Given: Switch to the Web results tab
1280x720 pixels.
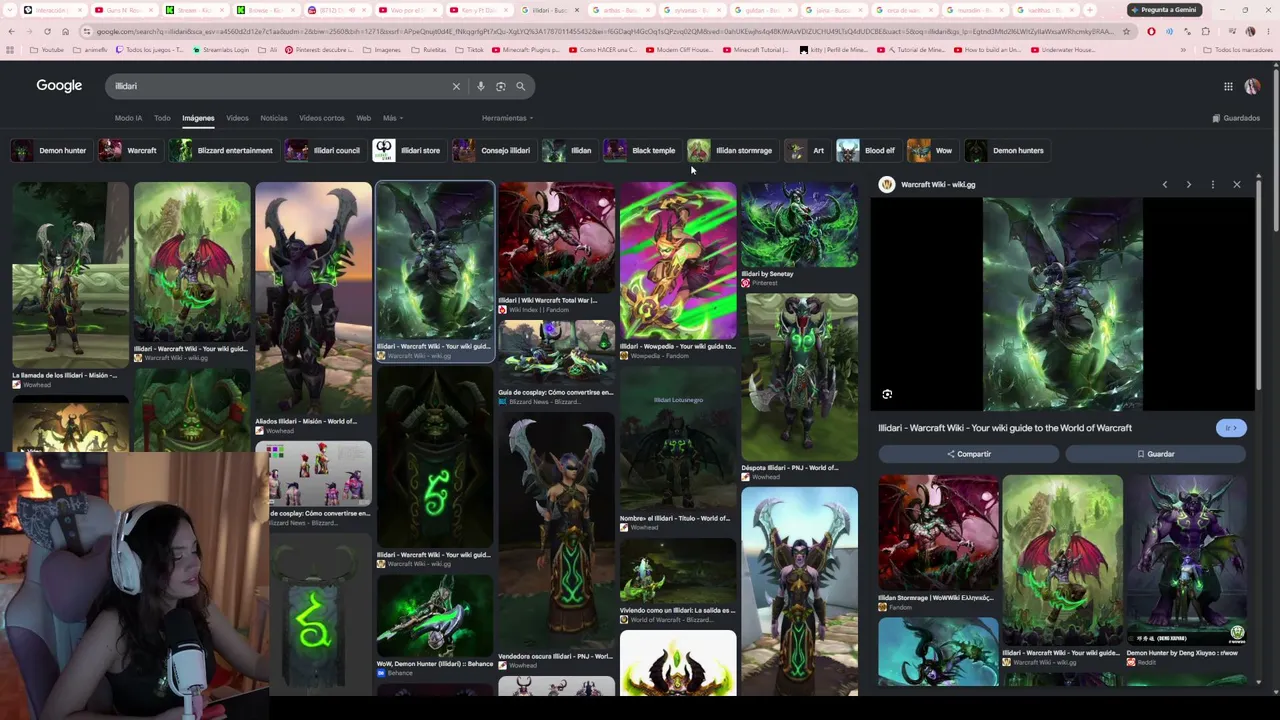Looking at the screenshot, I should click(364, 118).
